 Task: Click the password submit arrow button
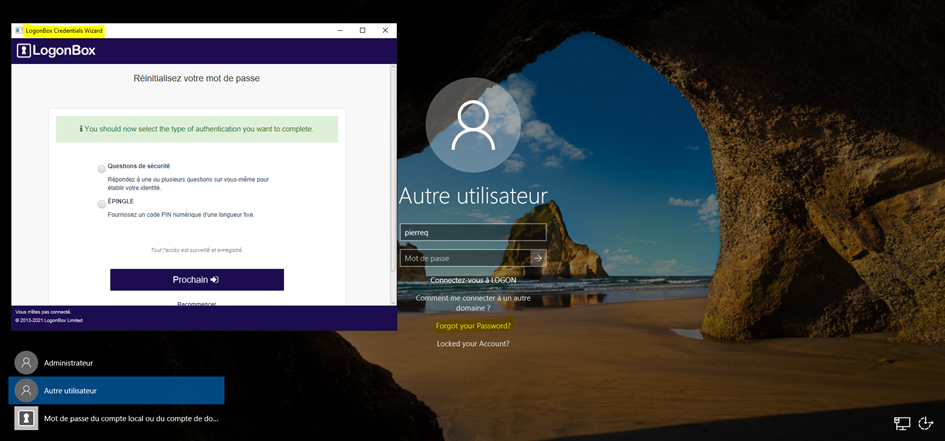[x=537, y=258]
